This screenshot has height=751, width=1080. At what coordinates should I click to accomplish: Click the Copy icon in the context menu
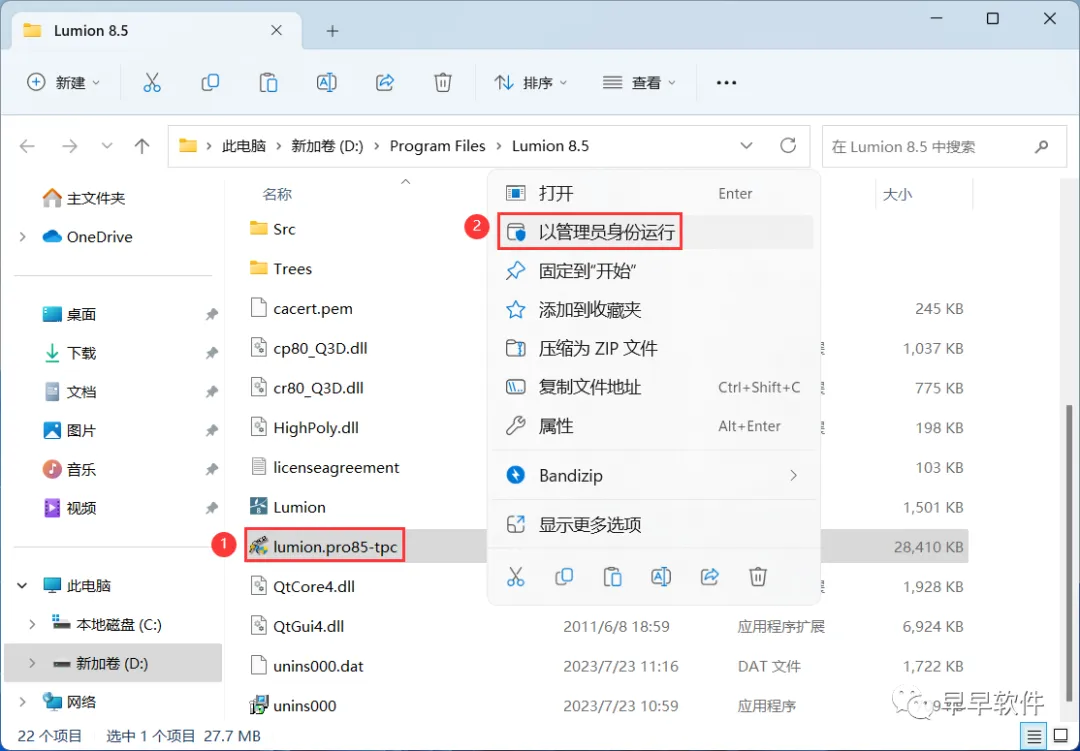click(x=564, y=577)
